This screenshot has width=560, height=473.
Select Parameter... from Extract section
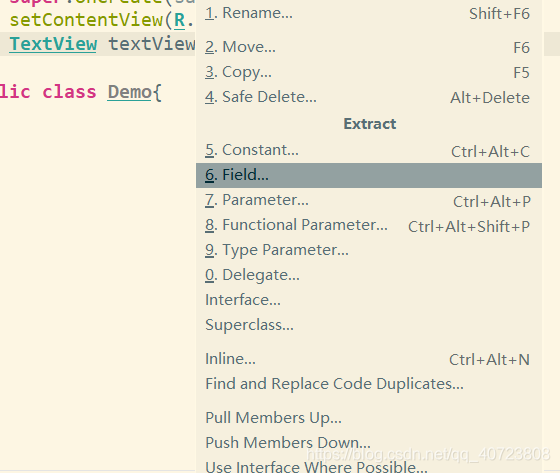[x=369, y=200]
